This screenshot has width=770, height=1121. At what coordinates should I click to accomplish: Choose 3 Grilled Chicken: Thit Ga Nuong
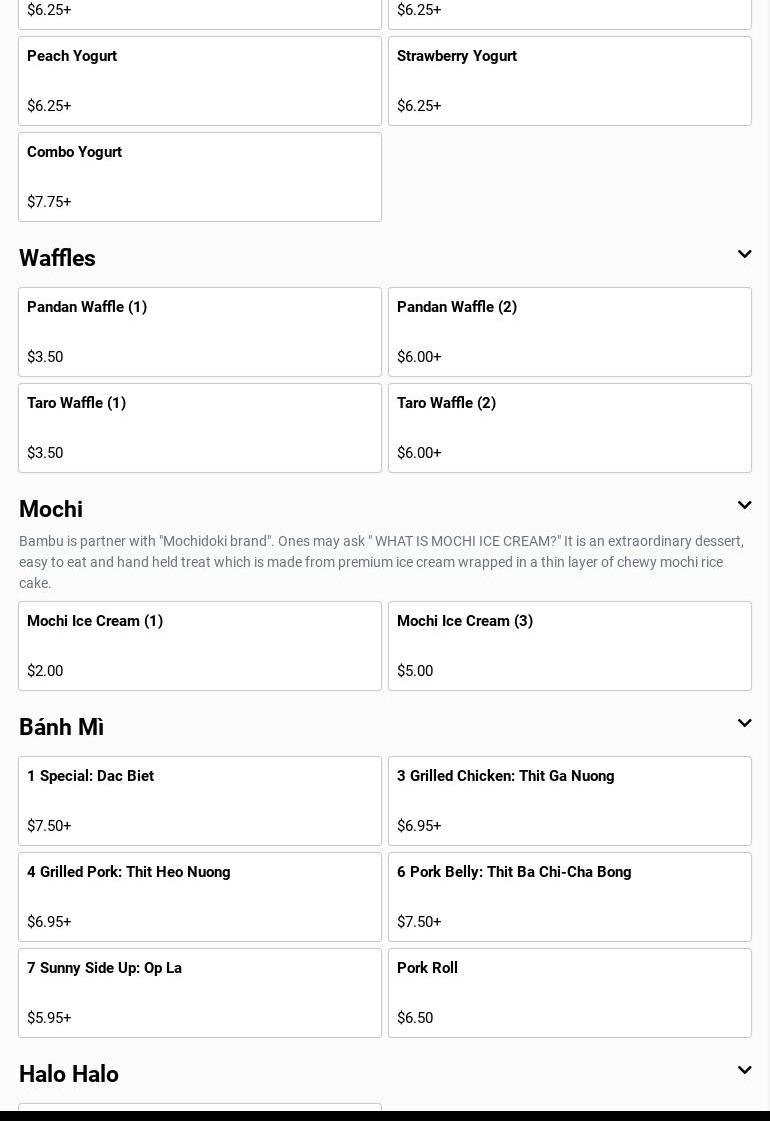point(570,801)
